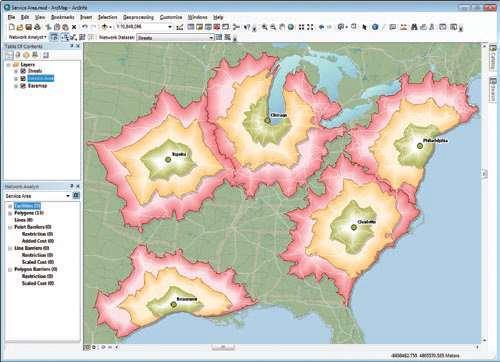Select Added Cost under Point Barriers
The height and width of the screenshot is (362, 500).
click(38, 241)
